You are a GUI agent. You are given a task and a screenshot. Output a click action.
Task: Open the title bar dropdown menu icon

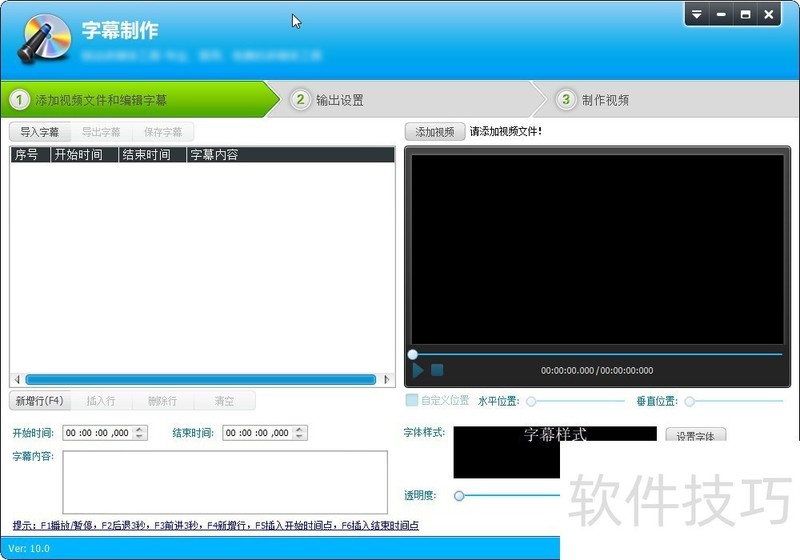pyautogui.click(x=696, y=14)
